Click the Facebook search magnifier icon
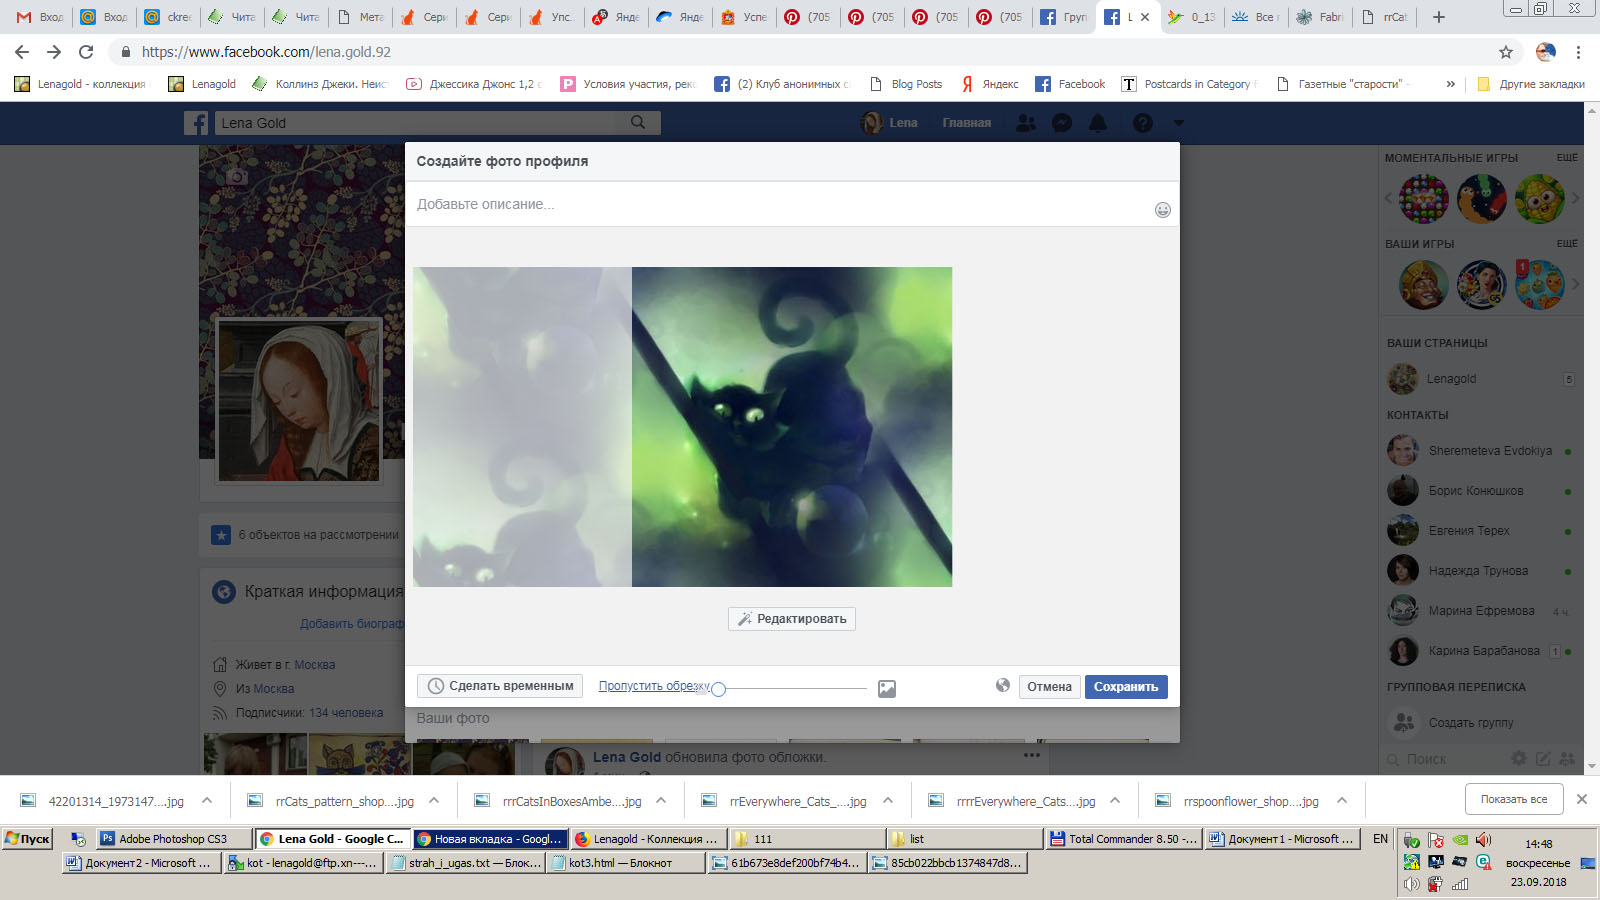This screenshot has height=900, width=1600. point(638,122)
